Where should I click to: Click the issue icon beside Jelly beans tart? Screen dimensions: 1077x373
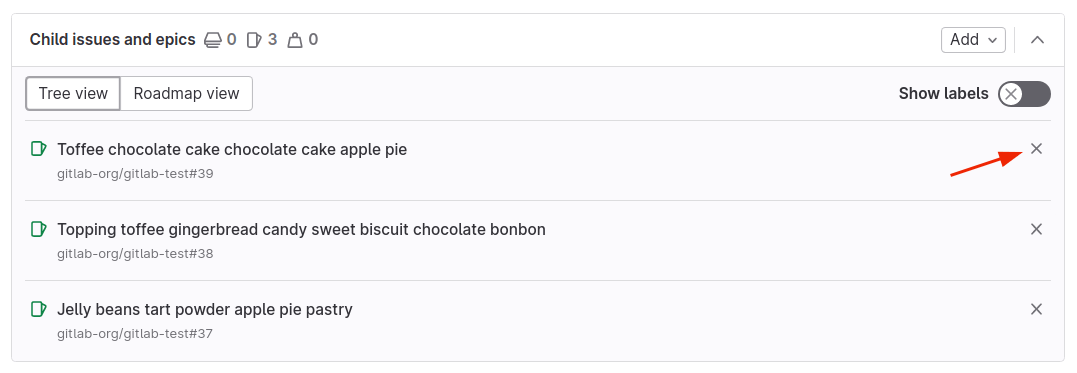(38, 309)
